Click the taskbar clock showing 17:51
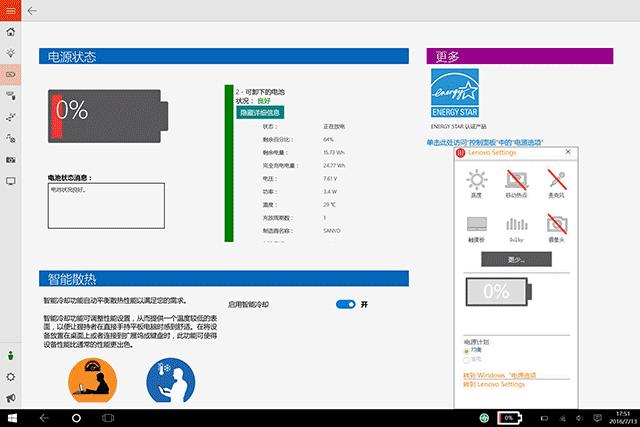Viewport: 640px width, 427px height. (x=622, y=414)
